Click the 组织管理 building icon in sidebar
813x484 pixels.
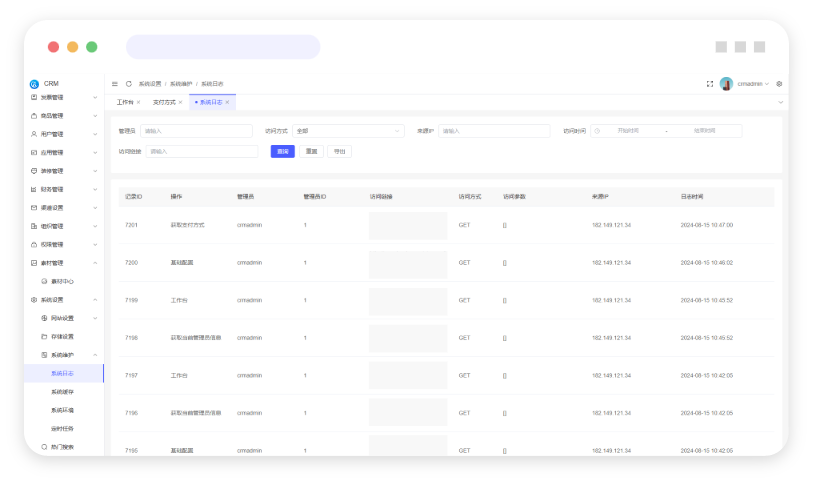34,226
